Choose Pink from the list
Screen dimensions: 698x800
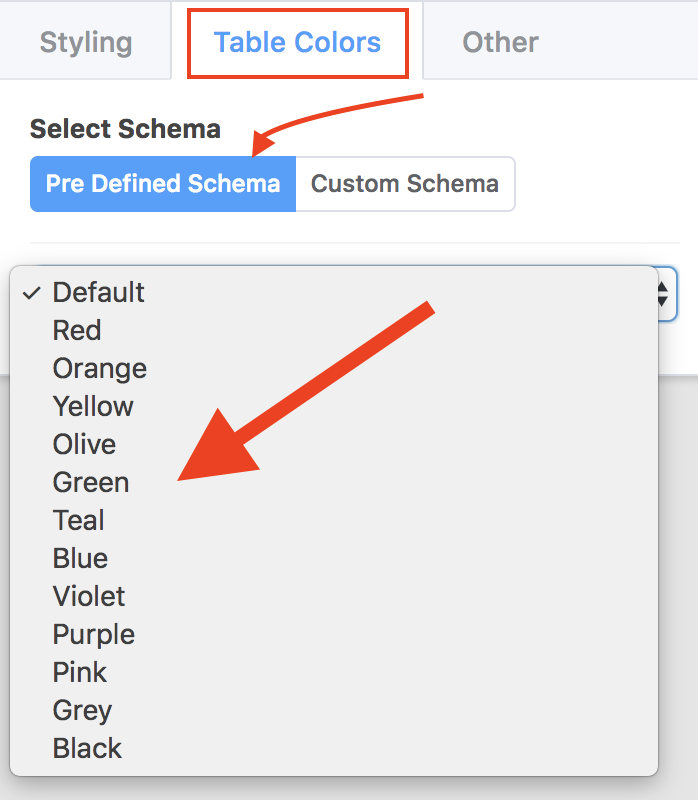[80, 672]
